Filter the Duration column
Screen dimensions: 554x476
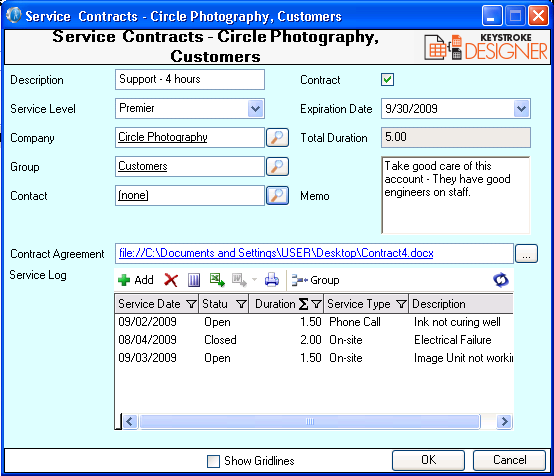click(x=316, y=304)
